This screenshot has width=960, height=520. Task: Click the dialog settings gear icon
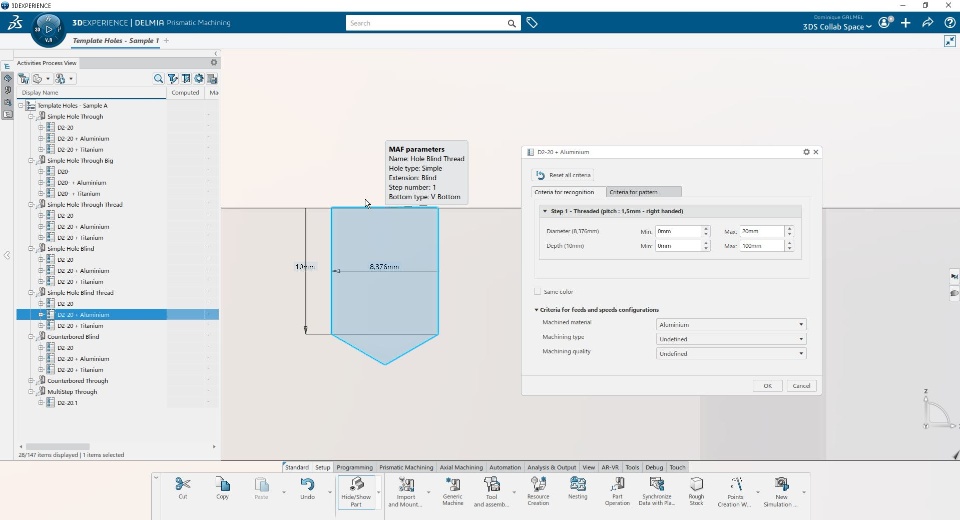806,152
